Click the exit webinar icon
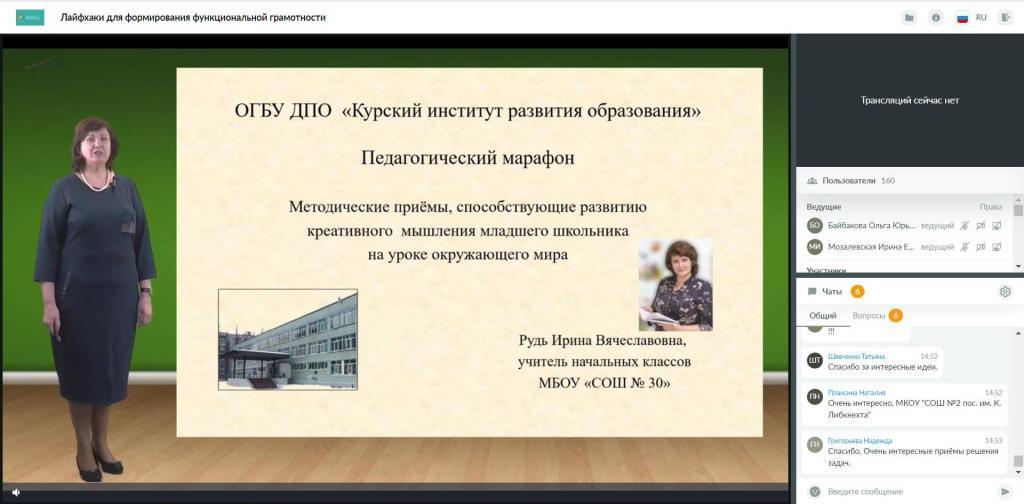Viewport: 1024px width, 504px height. [x=1005, y=18]
